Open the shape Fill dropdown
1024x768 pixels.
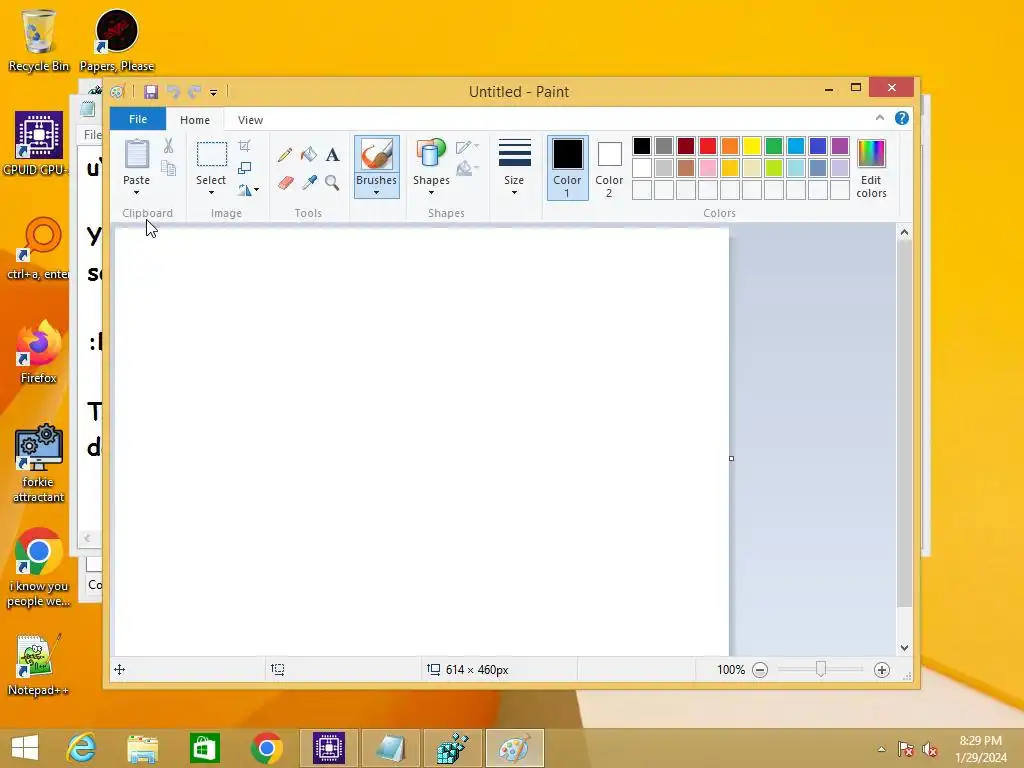pos(468,169)
